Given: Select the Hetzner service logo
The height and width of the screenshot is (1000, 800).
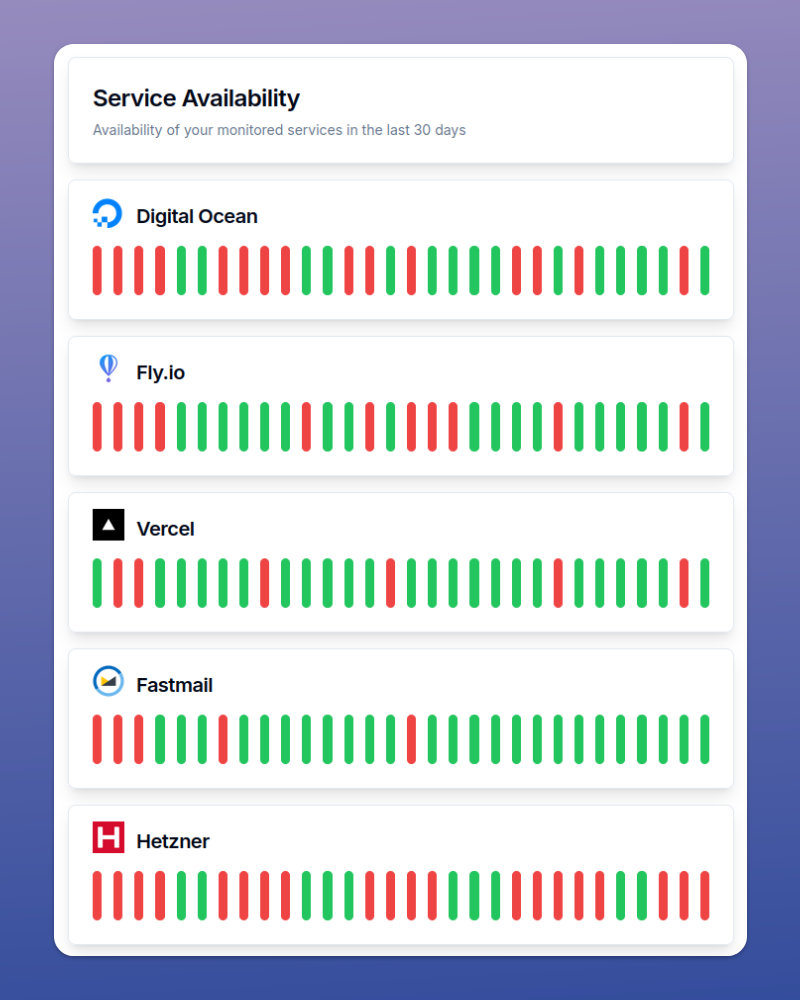Looking at the screenshot, I should 107,837.
